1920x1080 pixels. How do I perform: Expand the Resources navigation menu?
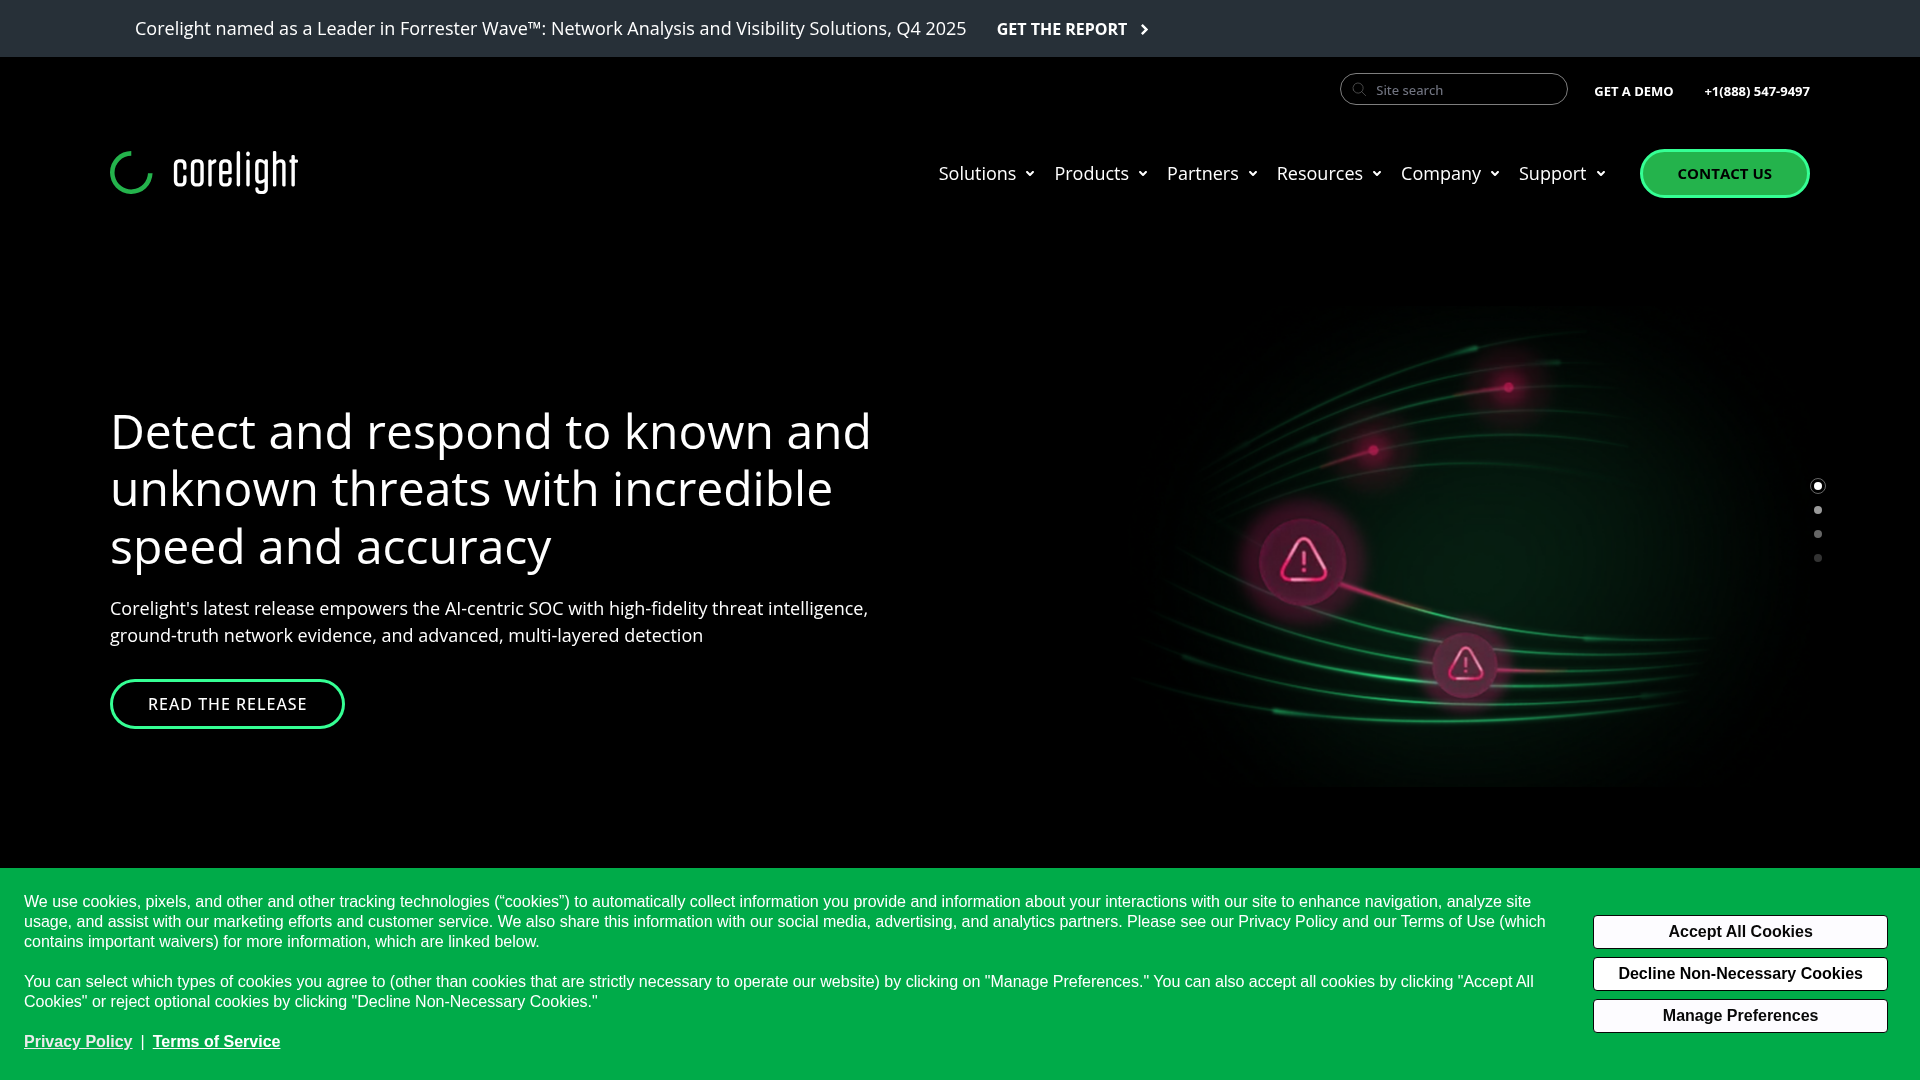[x=1320, y=173]
